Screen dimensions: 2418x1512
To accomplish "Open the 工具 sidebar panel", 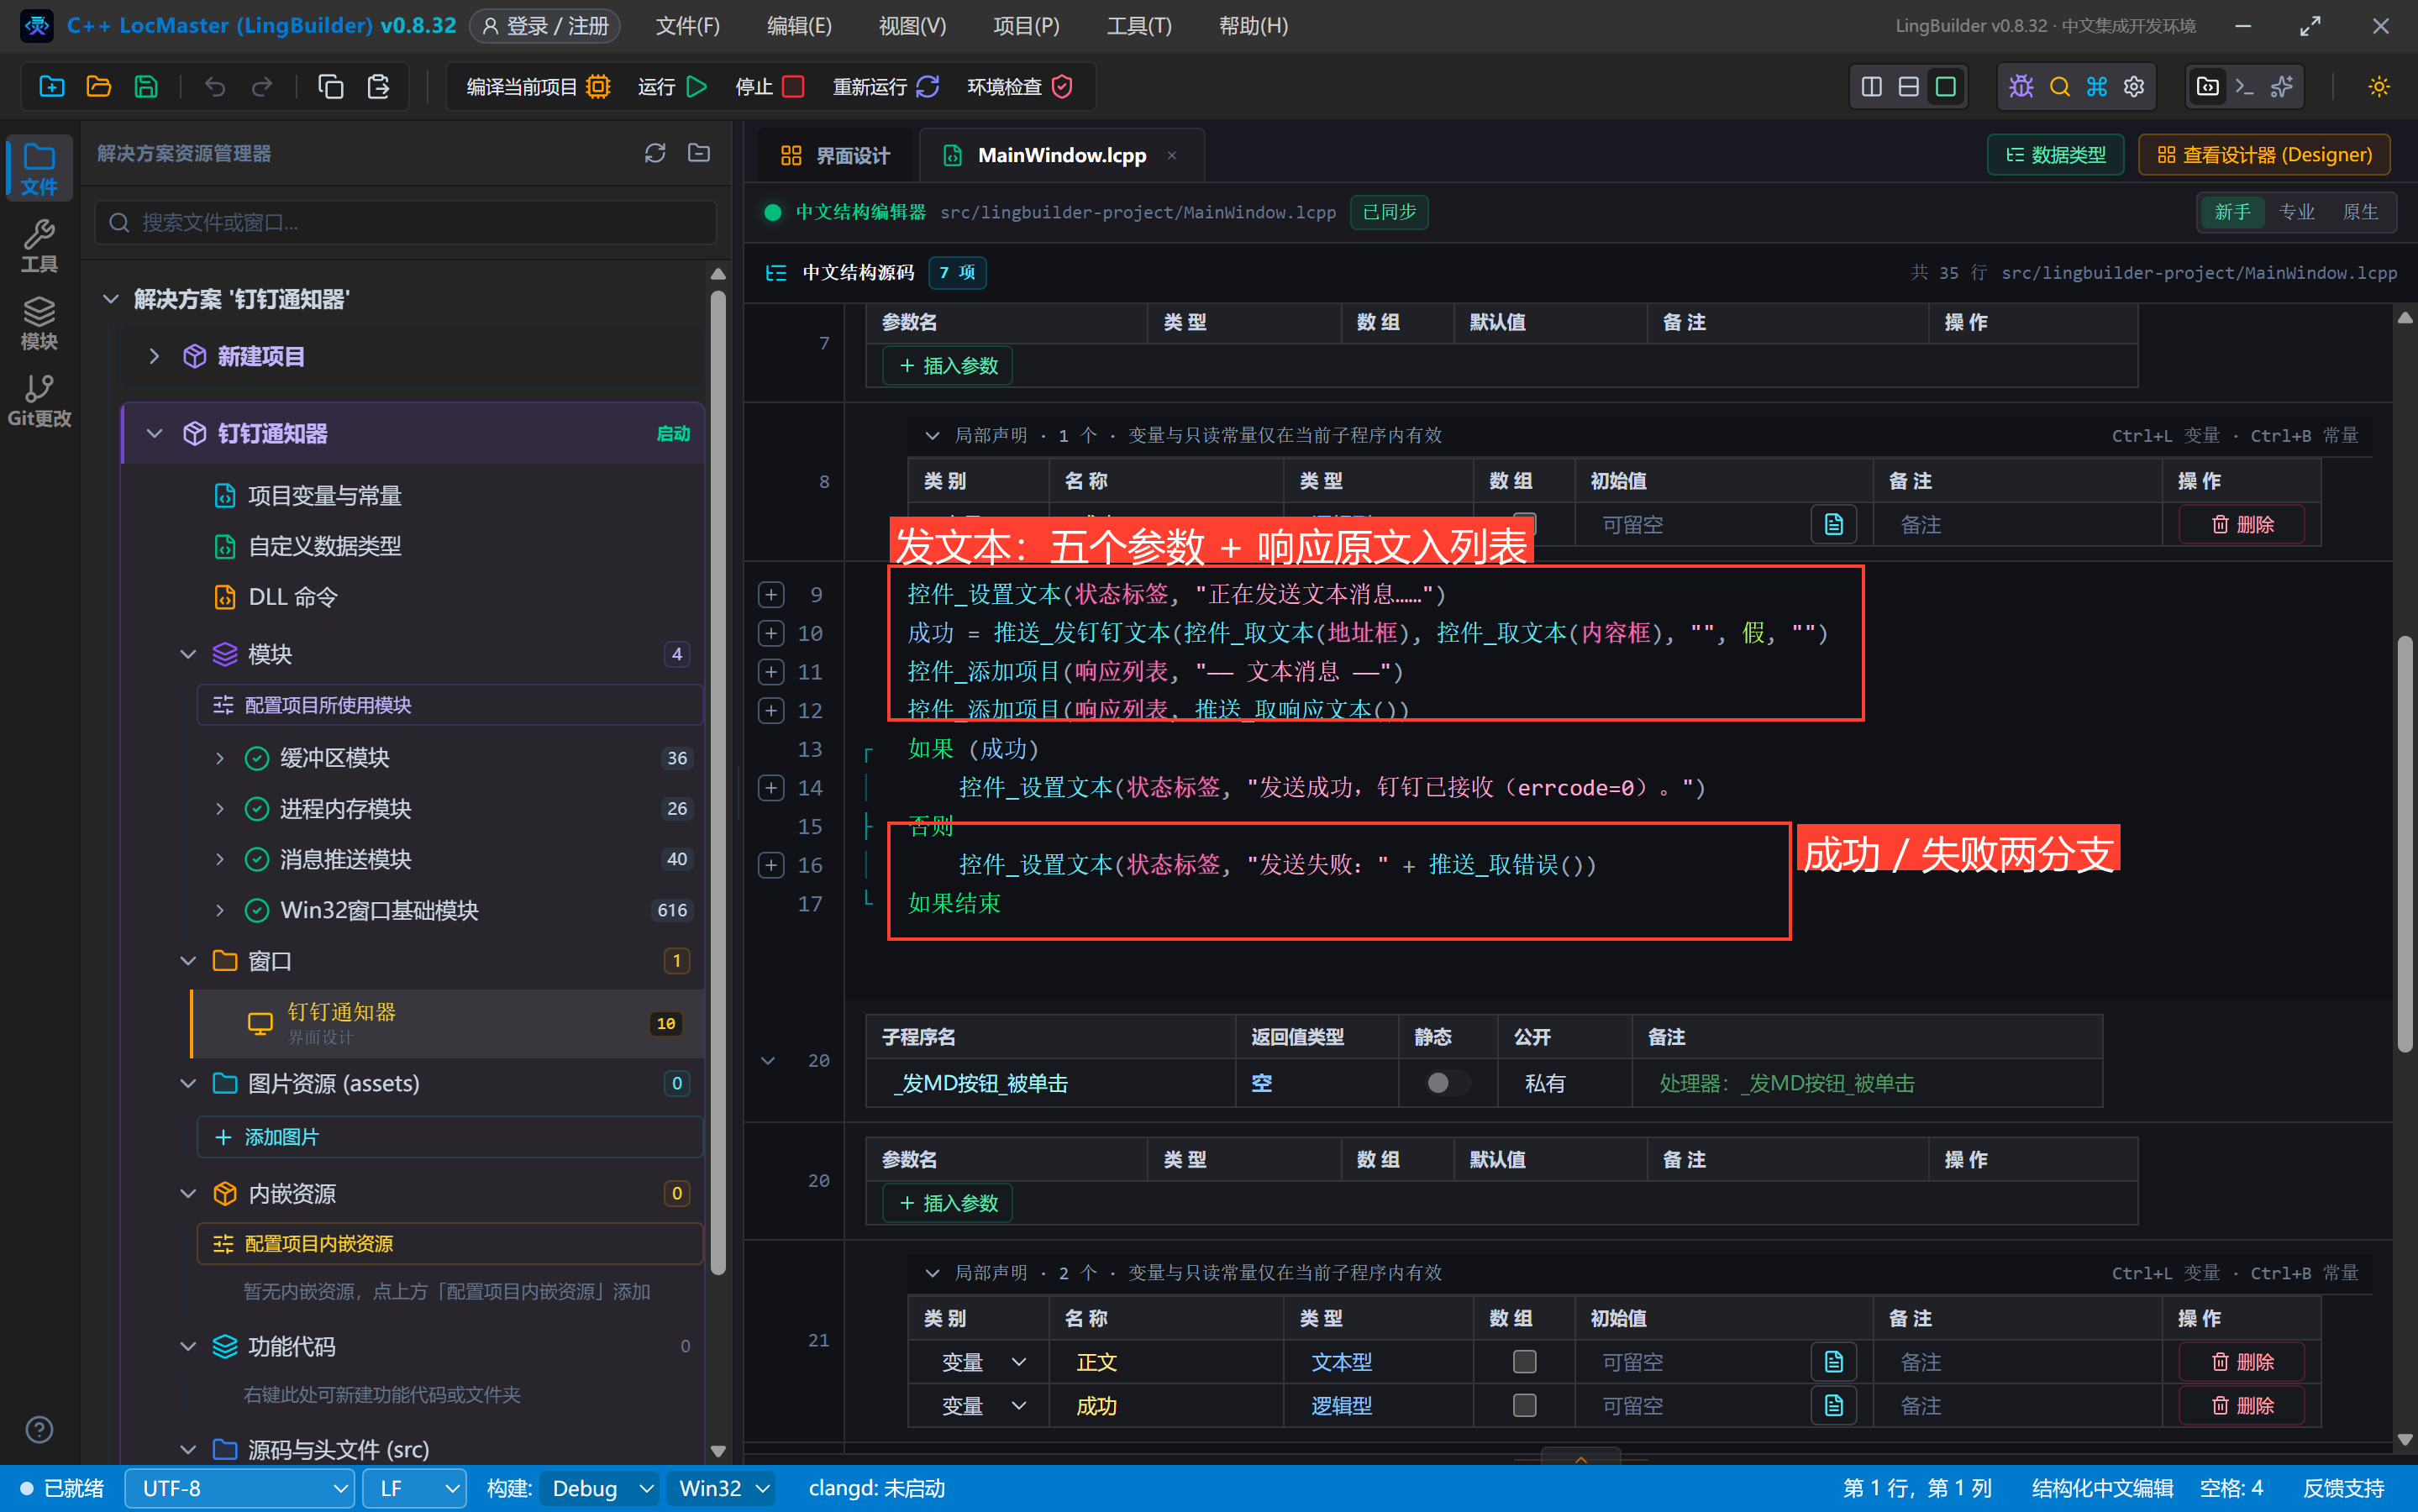I will point(39,246).
